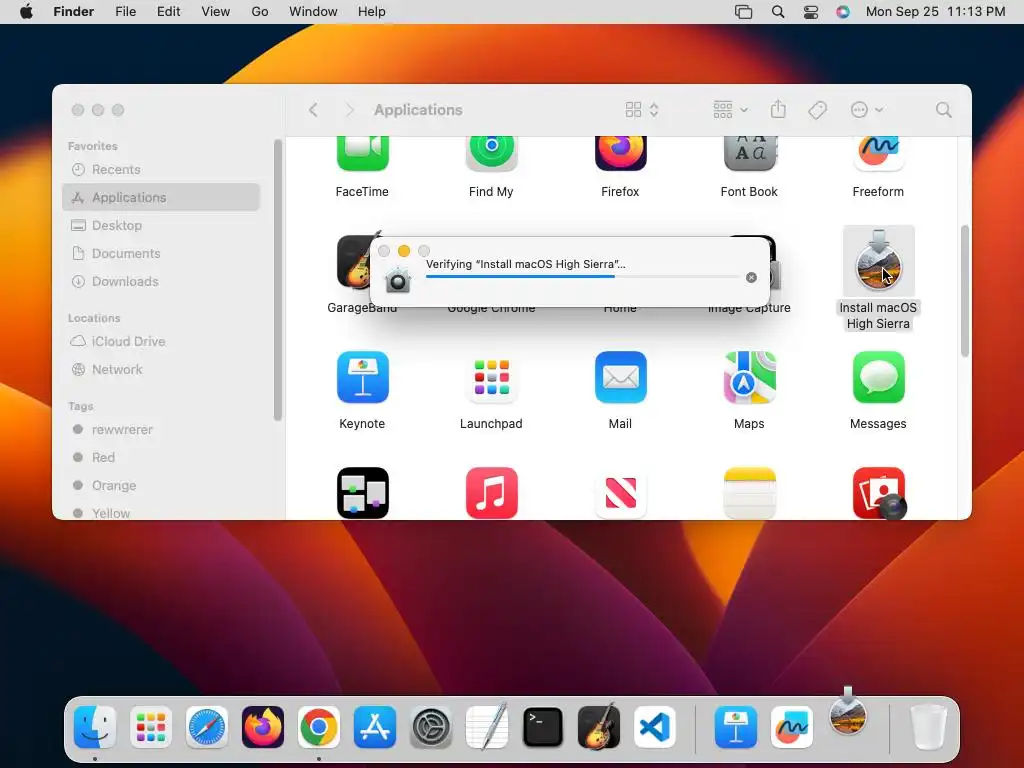Open Control Center in menu bar
Viewport: 1024px width, 768px height.
click(x=810, y=12)
